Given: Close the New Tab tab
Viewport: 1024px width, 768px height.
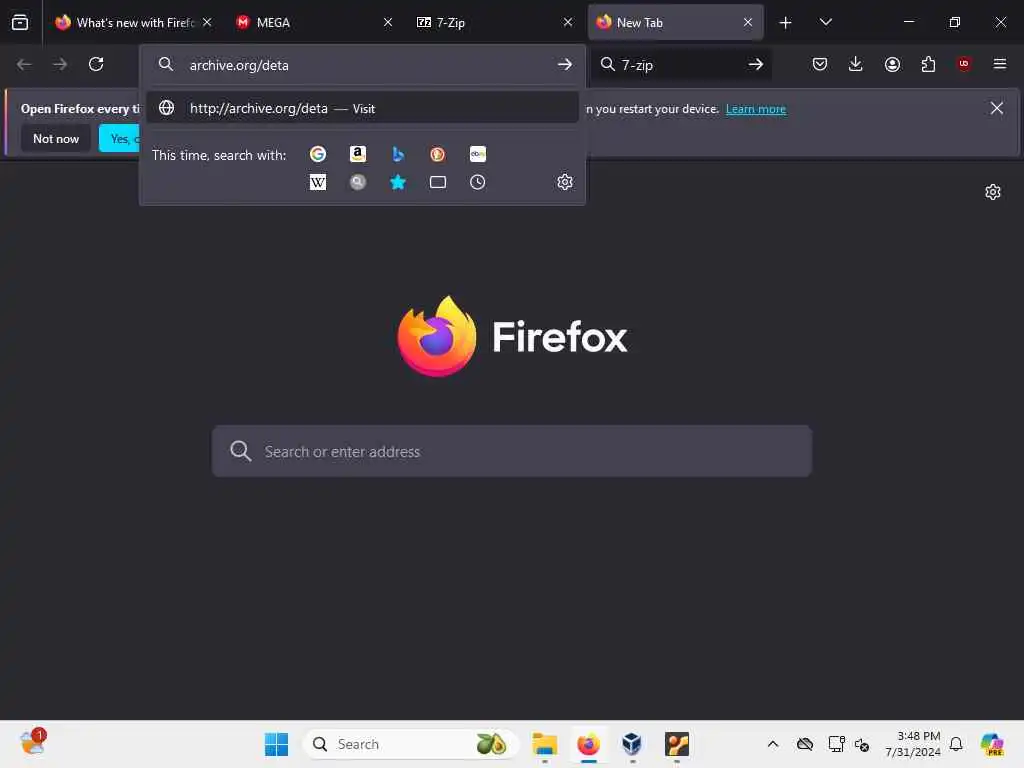Looking at the screenshot, I should click(748, 22).
